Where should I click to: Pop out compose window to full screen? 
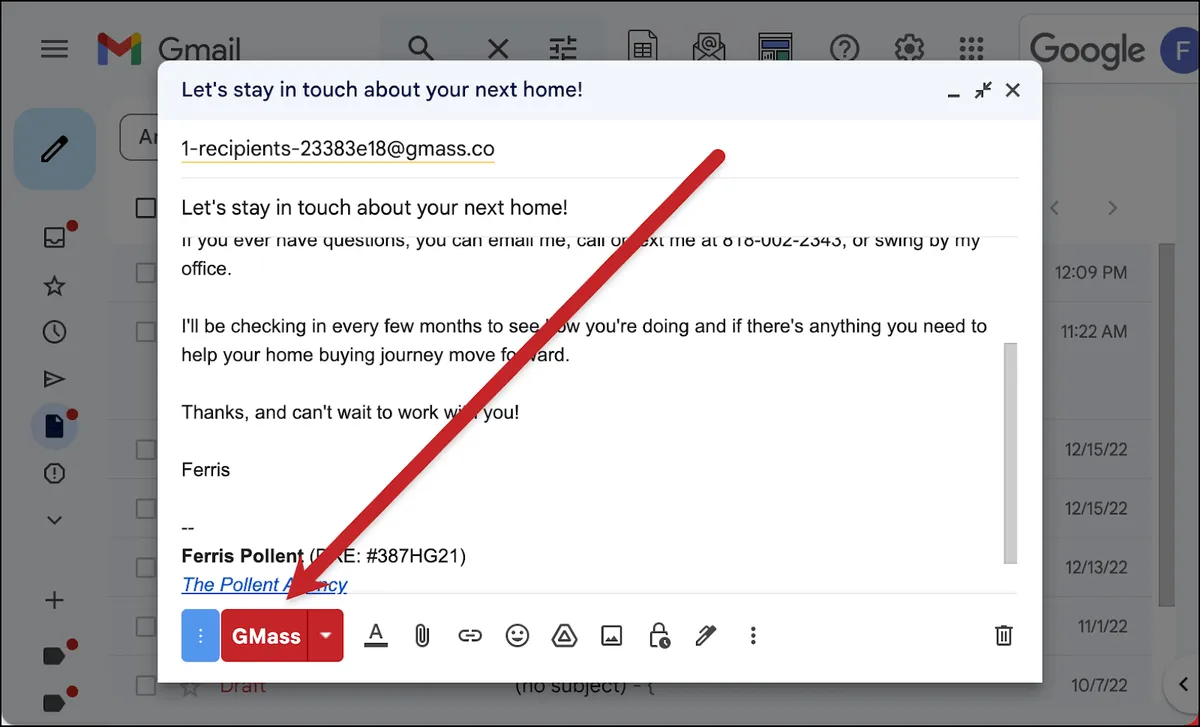[x=984, y=90]
